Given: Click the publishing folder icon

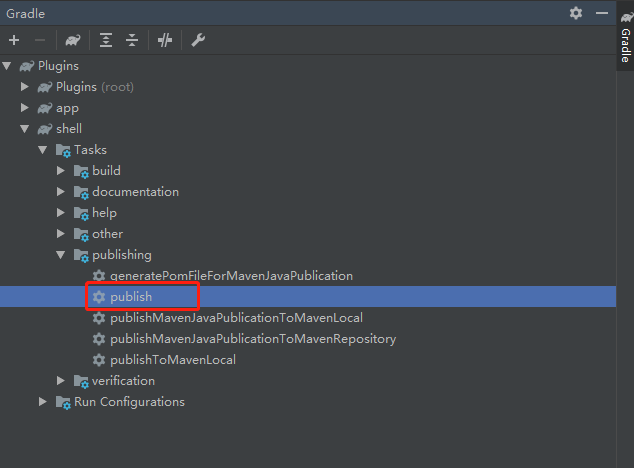Looking at the screenshot, I should point(81,256).
